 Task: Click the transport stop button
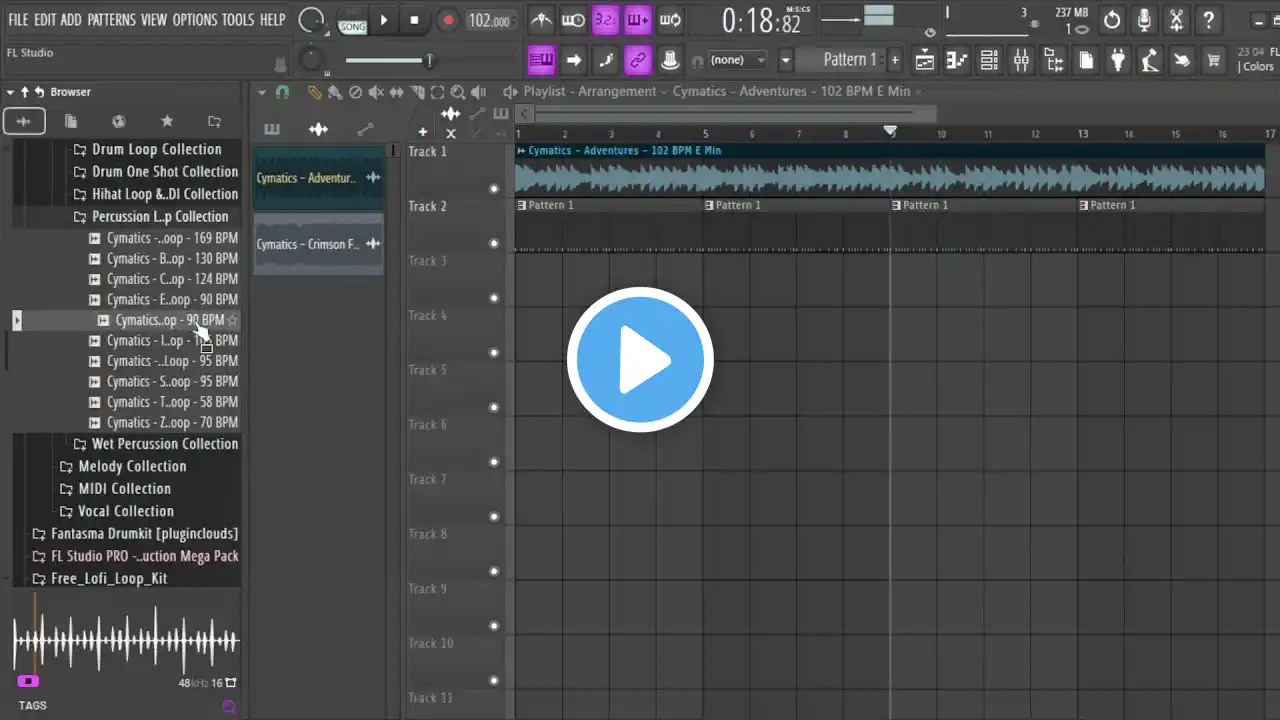[x=414, y=20]
